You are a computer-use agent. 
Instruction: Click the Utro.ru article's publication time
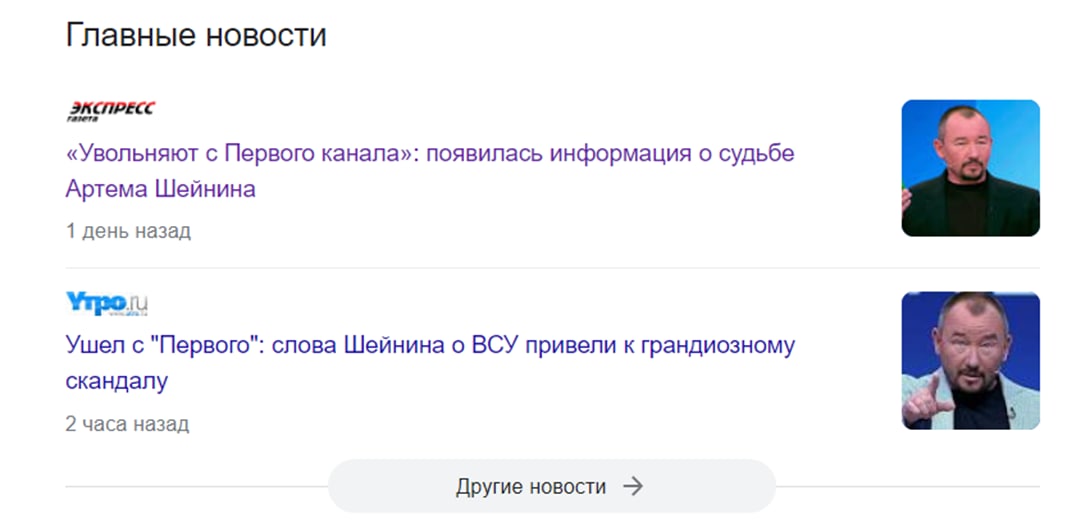click(127, 424)
